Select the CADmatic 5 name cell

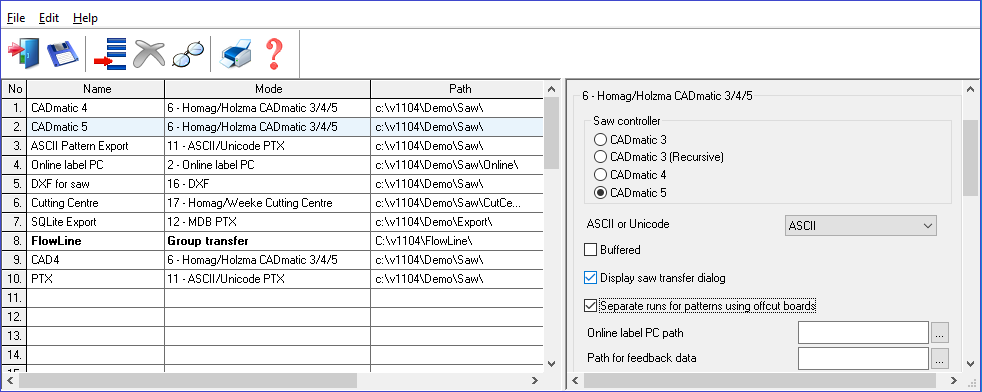tap(96, 126)
